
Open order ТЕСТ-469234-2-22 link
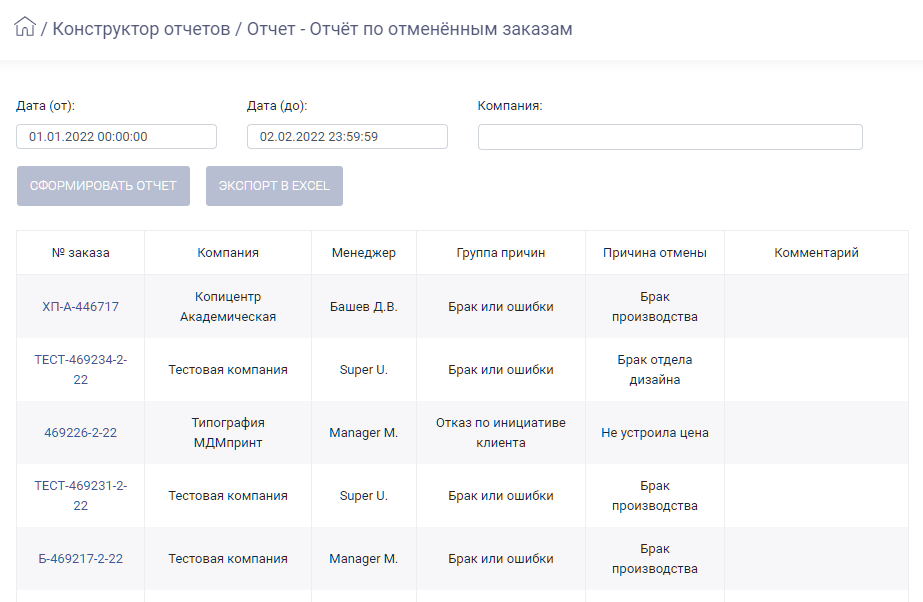81,370
